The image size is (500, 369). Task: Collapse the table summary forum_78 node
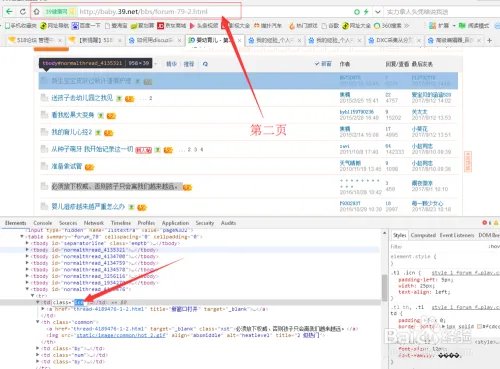pyautogui.click(x=22, y=237)
